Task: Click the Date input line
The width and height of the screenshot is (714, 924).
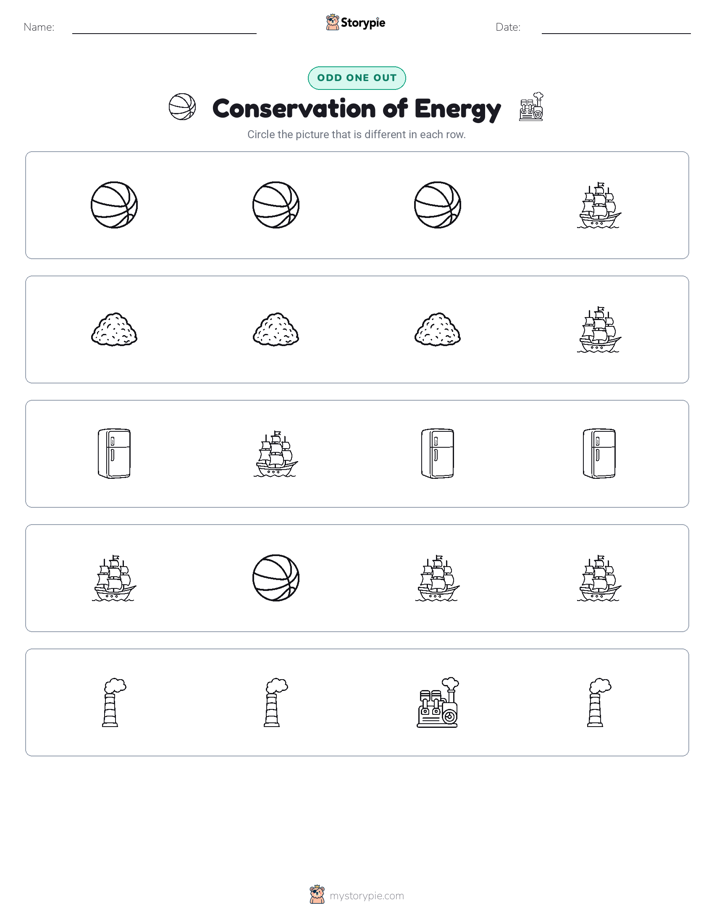Action: 616,28
